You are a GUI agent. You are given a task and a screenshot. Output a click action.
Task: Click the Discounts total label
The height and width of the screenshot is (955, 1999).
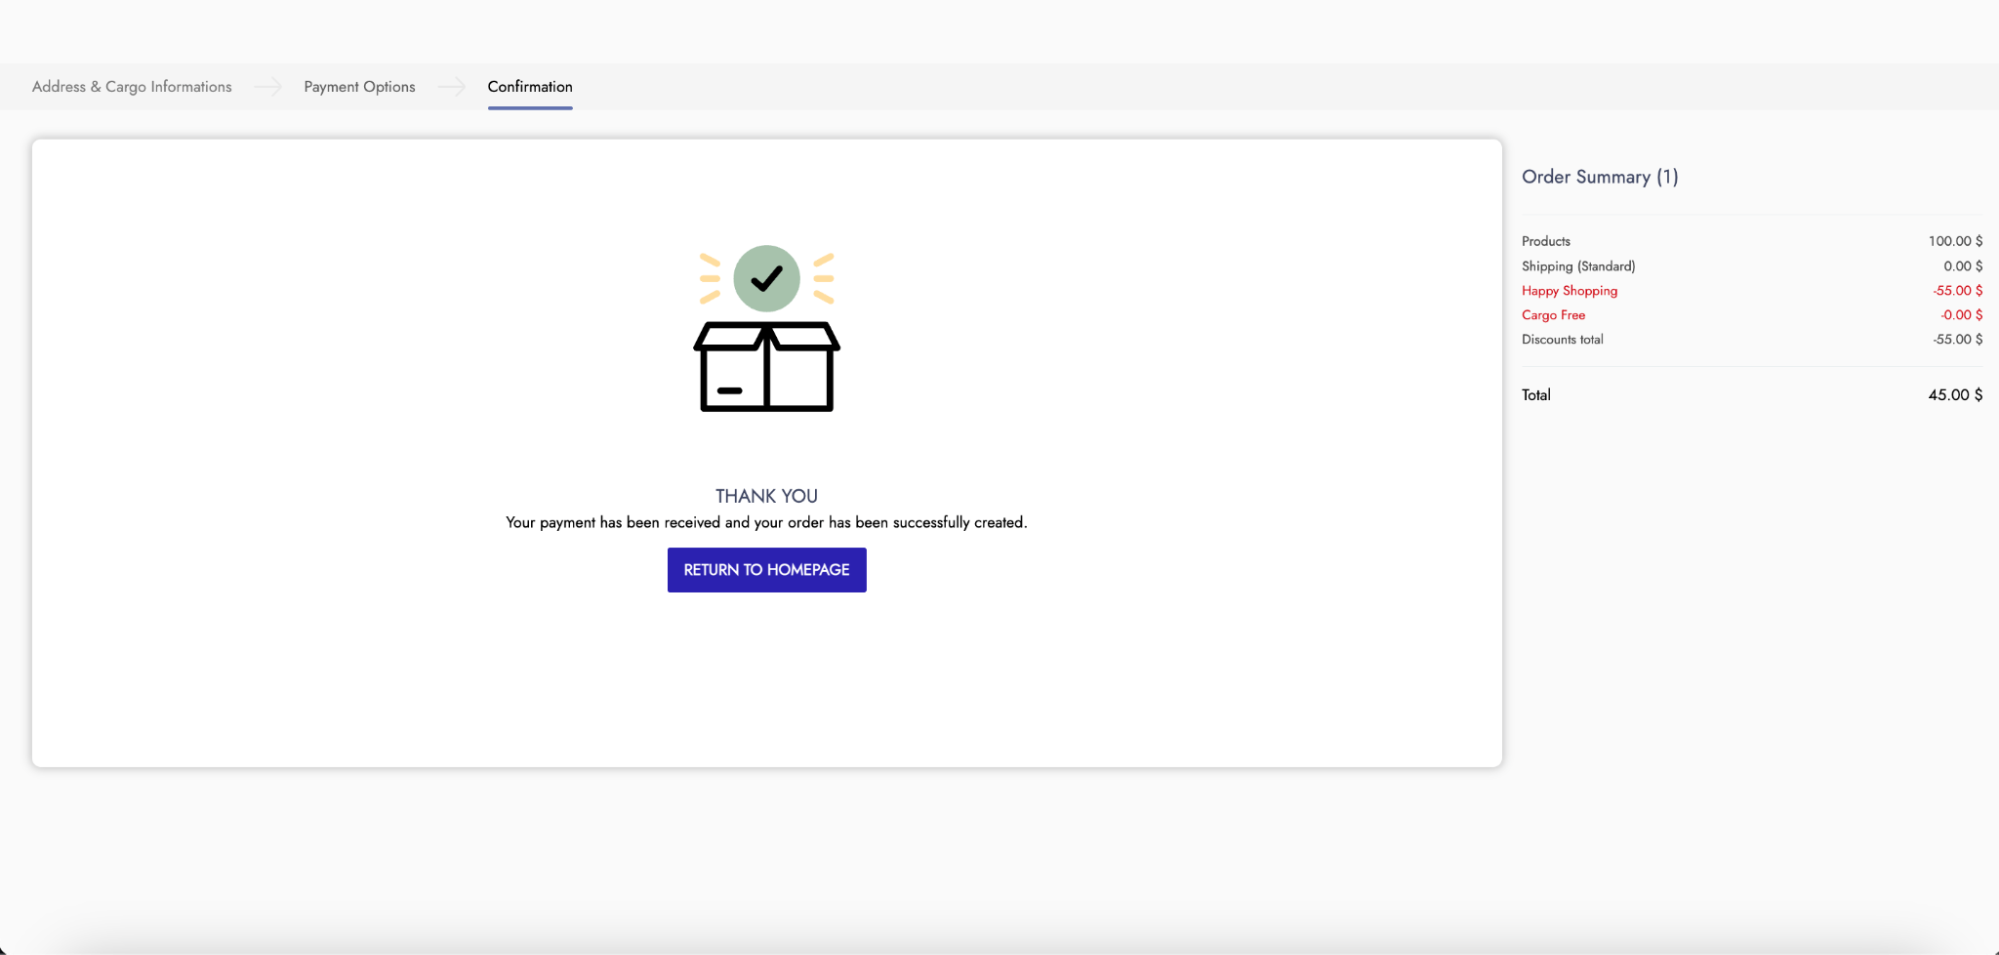tap(1562, 340)
